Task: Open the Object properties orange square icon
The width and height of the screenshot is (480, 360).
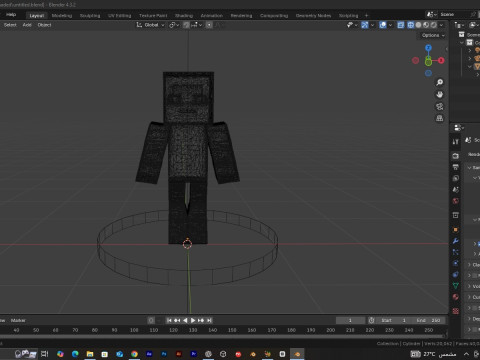Action: [x=456, y=230]
